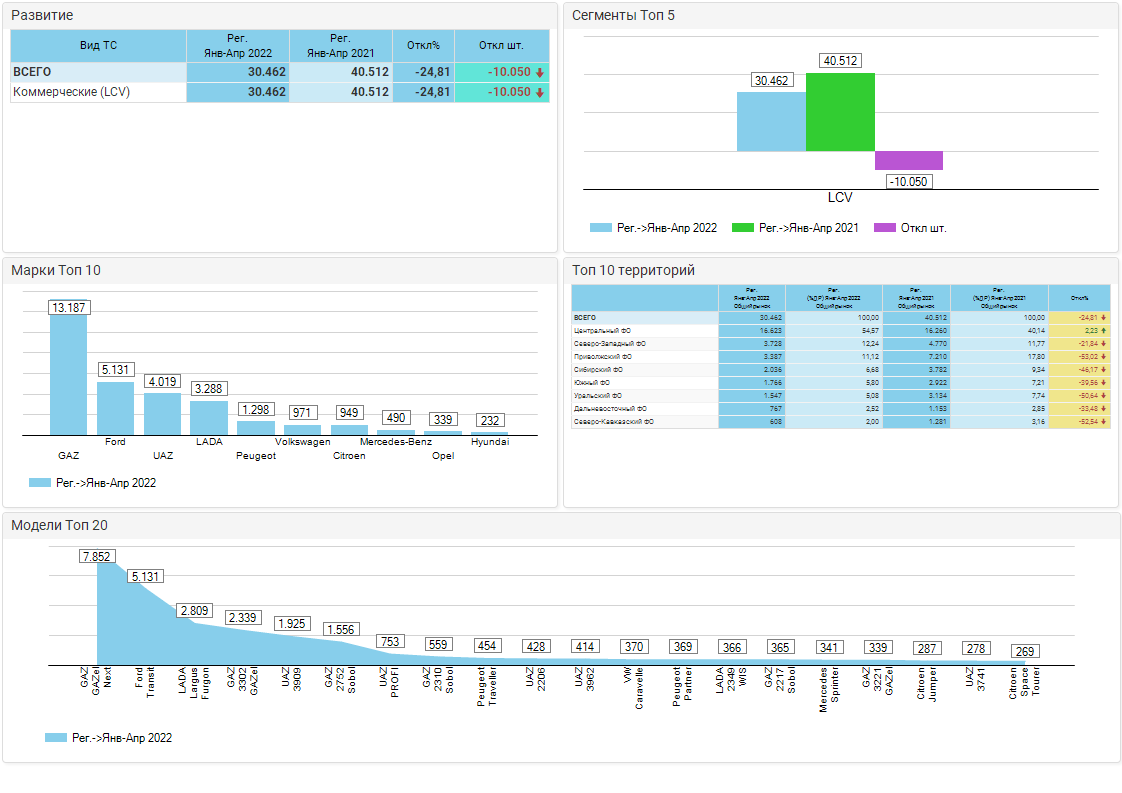Click the down arrow for Приволжский ФО
Image resolution: width=1122 pixels, height=793 pixels.
point(1103,356)
